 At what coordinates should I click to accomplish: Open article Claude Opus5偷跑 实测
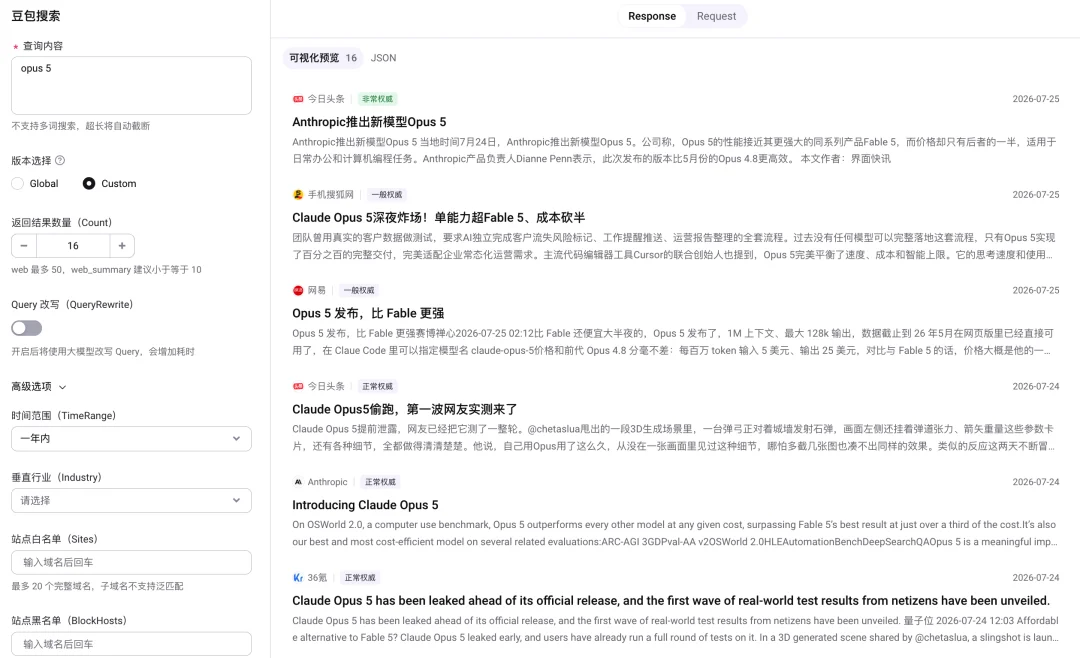(x=404, y=409)
